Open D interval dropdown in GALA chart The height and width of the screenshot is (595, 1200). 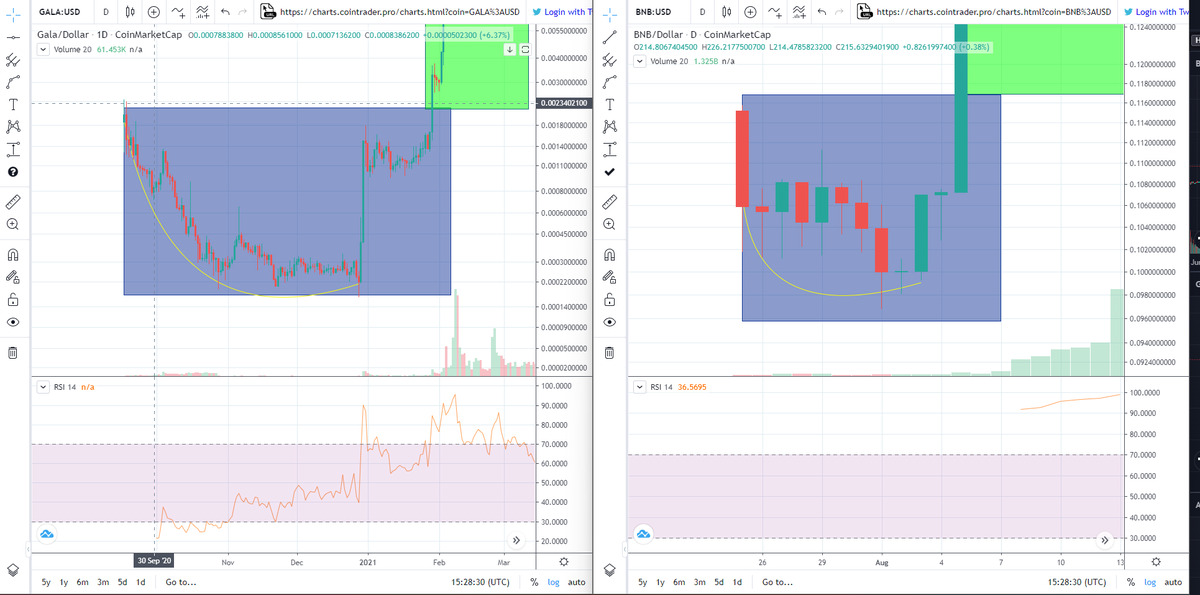[106, 12]
